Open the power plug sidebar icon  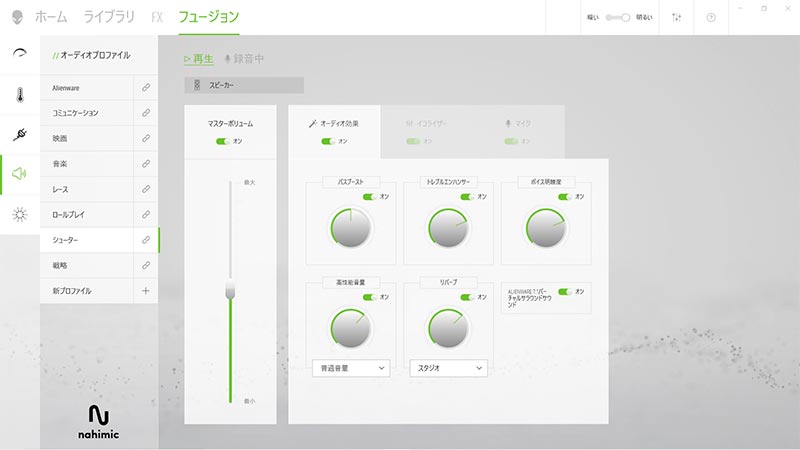pos(19,135)
